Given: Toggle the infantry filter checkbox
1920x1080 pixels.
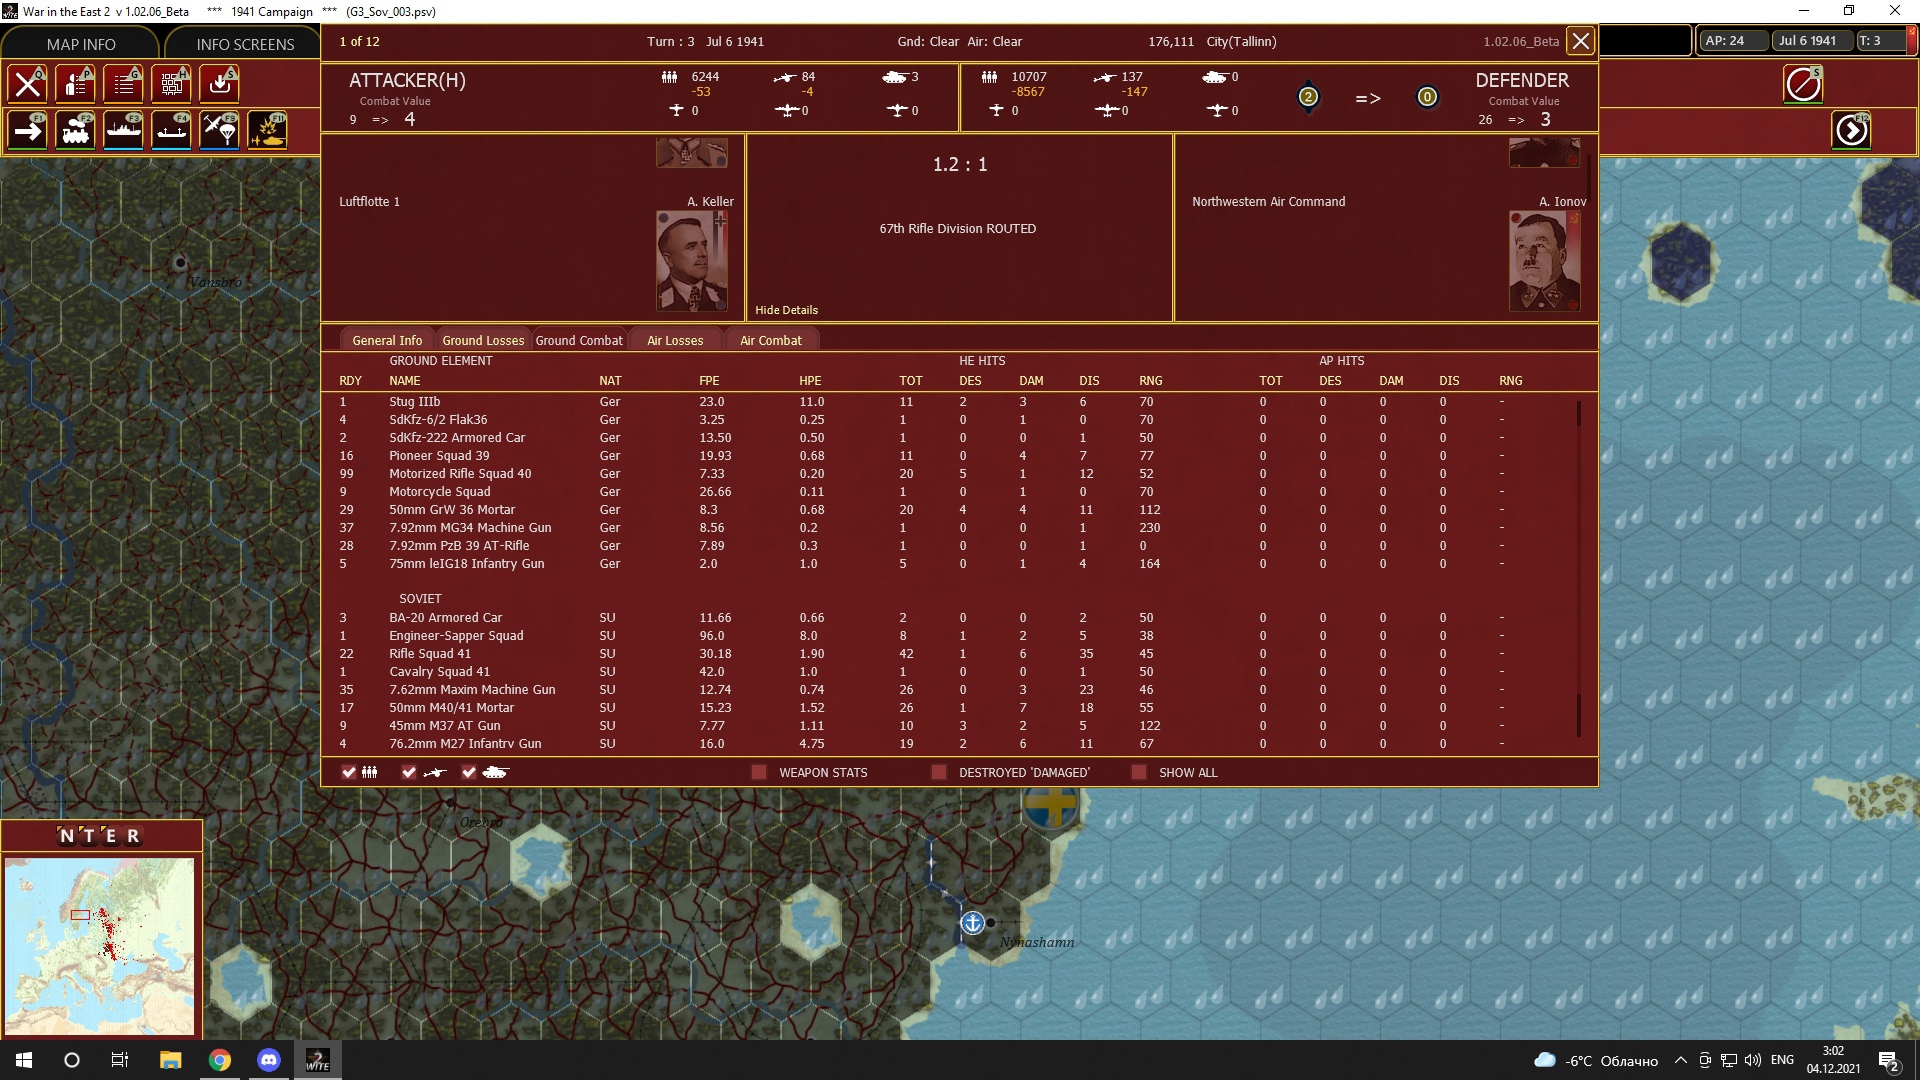Looking at the screenshot, I should point(349,772).
